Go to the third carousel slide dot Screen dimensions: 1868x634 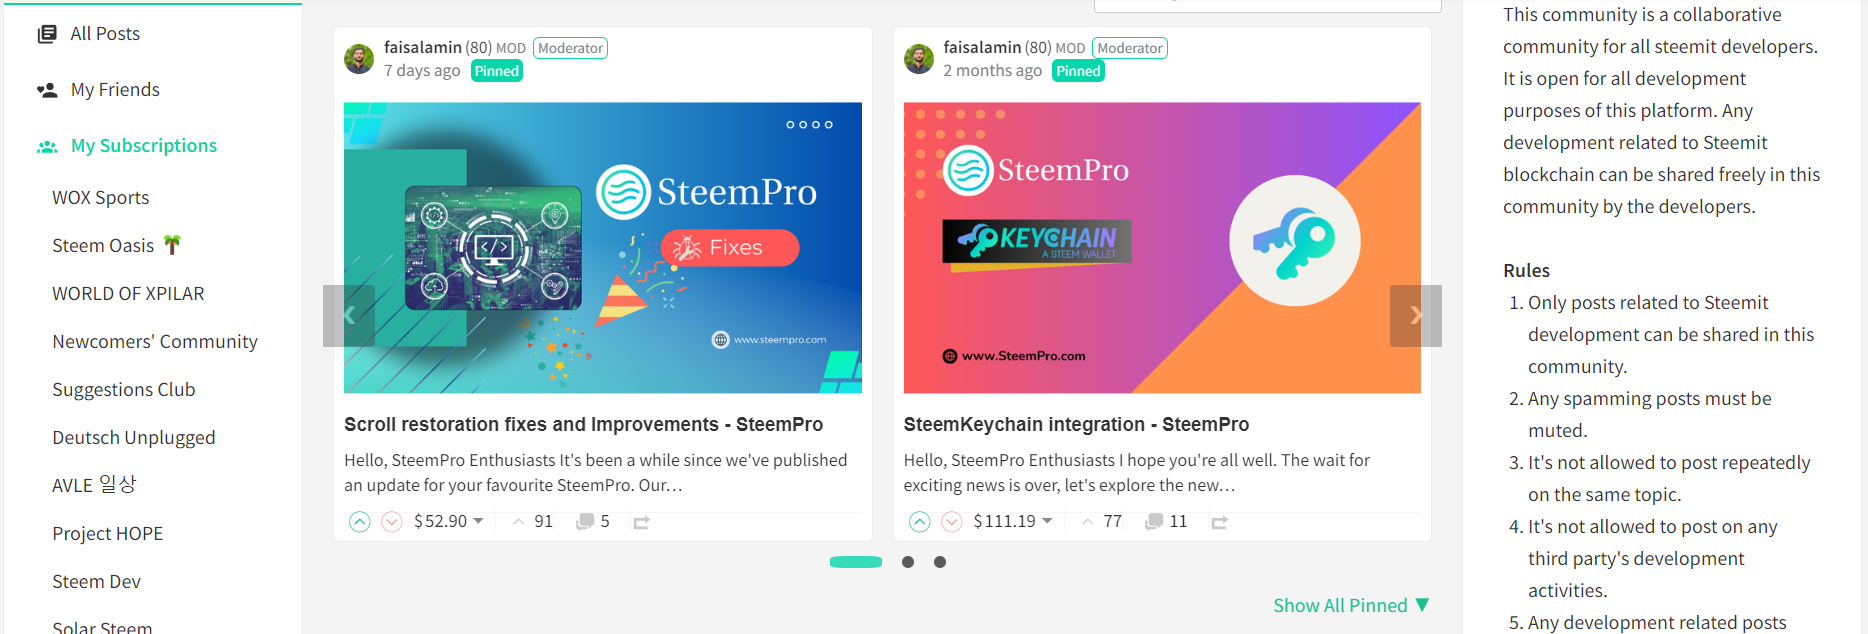point(940,562)
